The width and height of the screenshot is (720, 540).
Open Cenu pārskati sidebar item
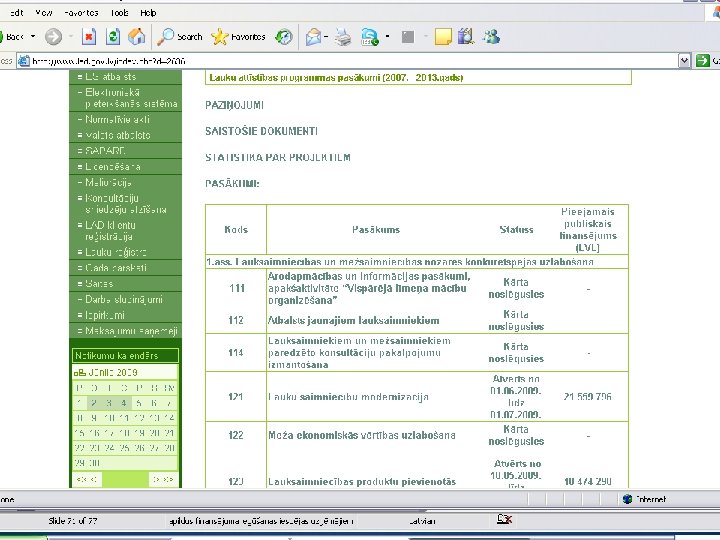tap(112, 268)
